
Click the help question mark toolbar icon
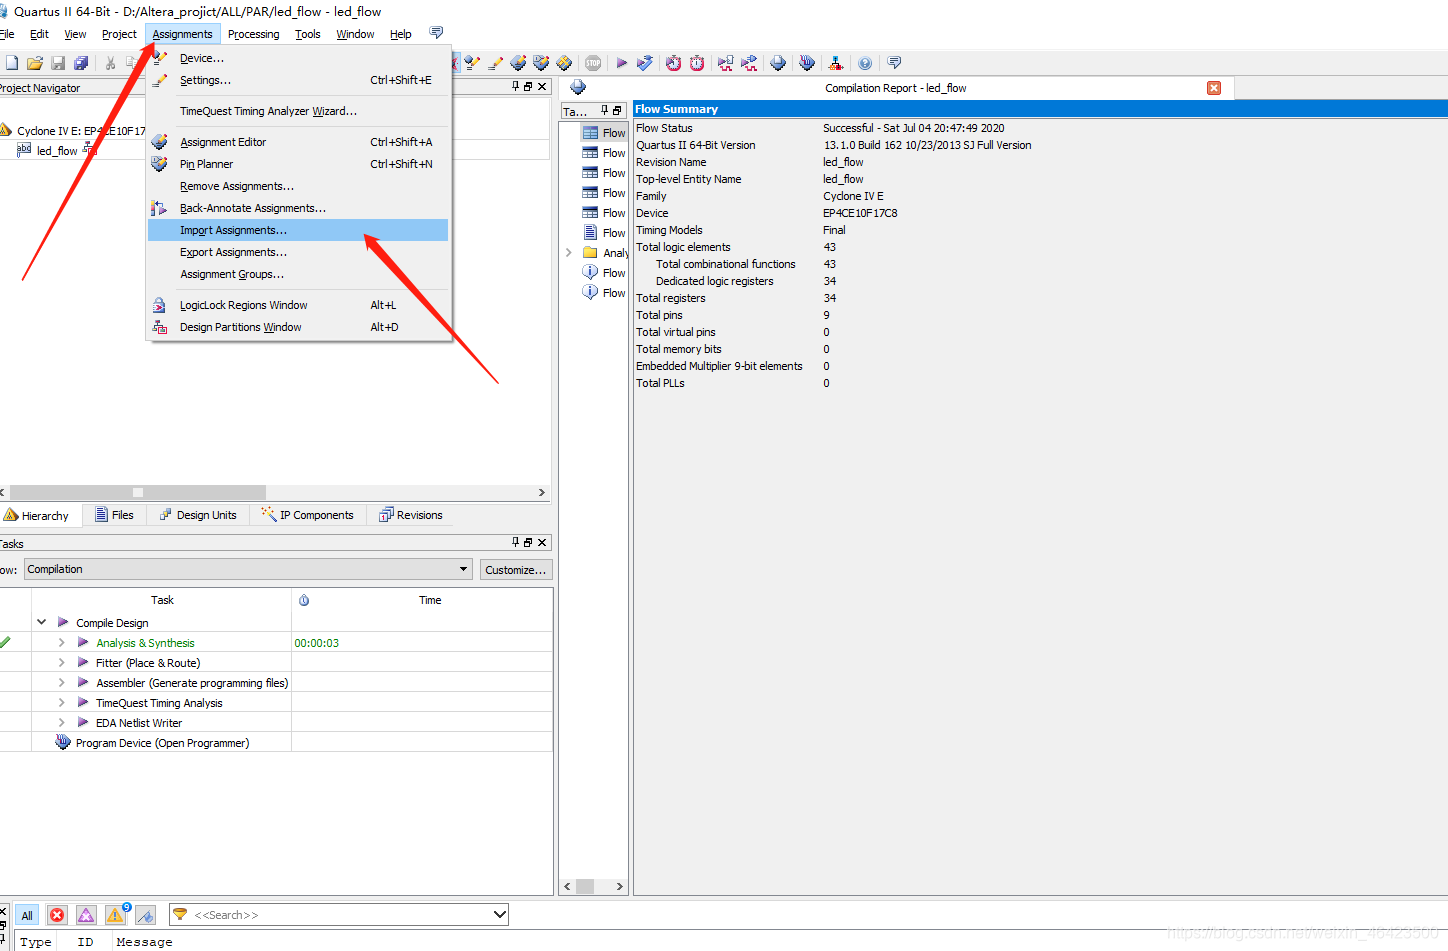coord(865,63)
